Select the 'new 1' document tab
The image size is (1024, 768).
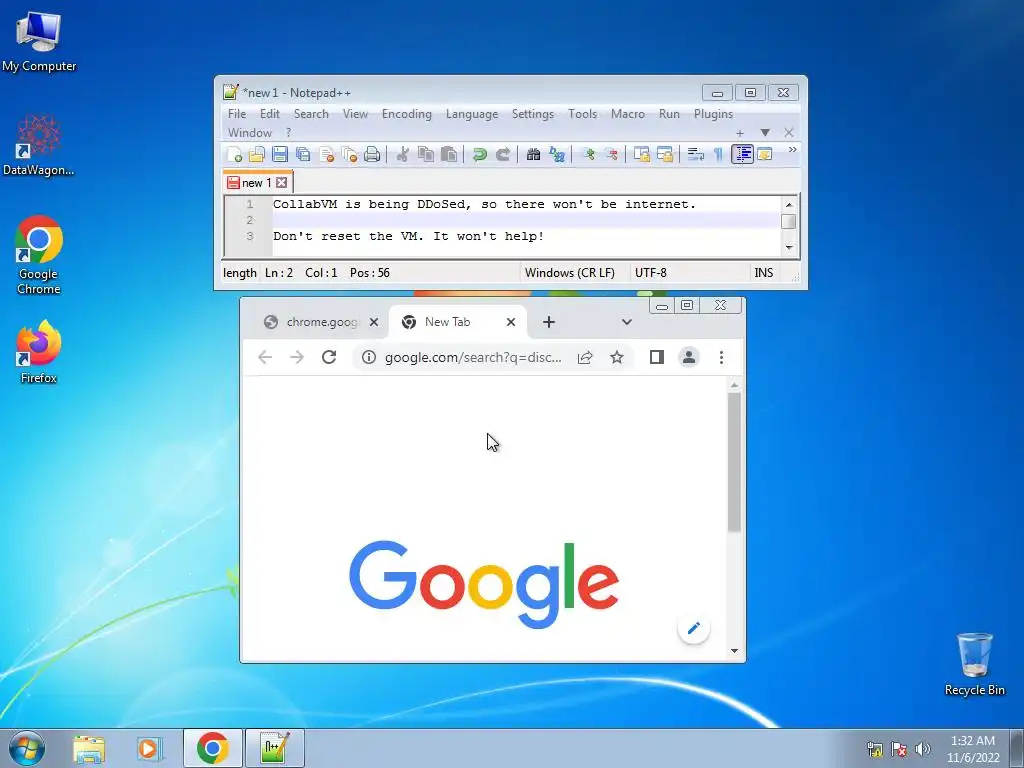pos(256,183)
